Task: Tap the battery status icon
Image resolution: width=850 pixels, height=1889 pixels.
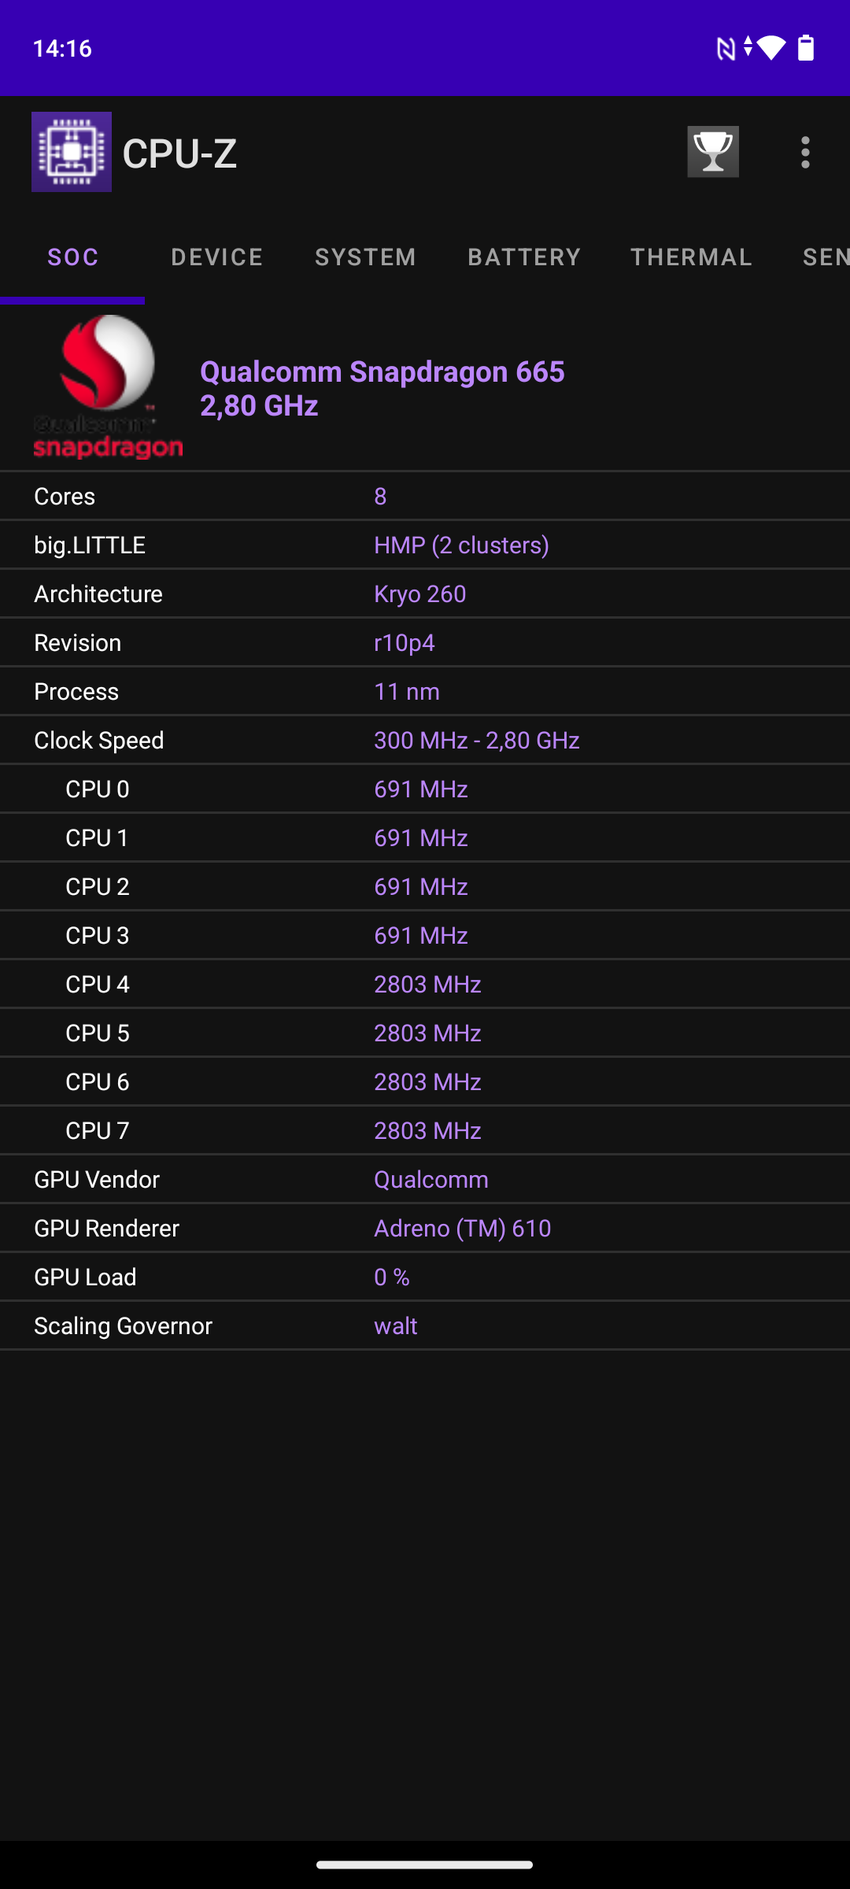Action: pyautogui.click(x=806, y=48)
